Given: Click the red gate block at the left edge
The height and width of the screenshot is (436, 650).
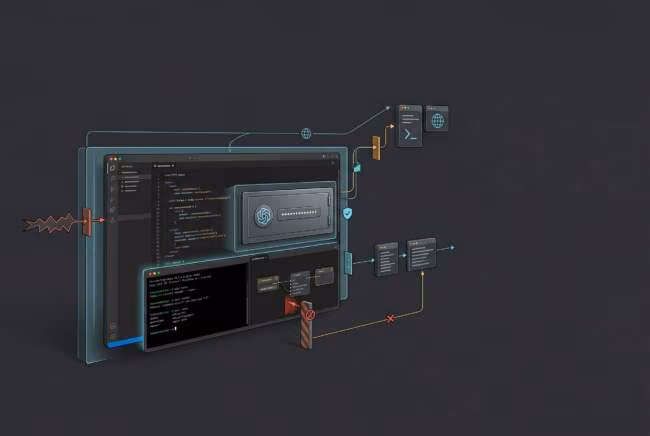Looking at the screenshot, I should click(x=87, y=222).
